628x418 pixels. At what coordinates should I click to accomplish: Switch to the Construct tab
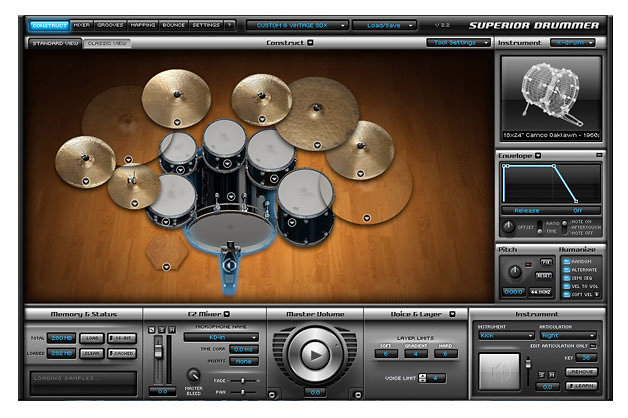click(x=49, y=25)
